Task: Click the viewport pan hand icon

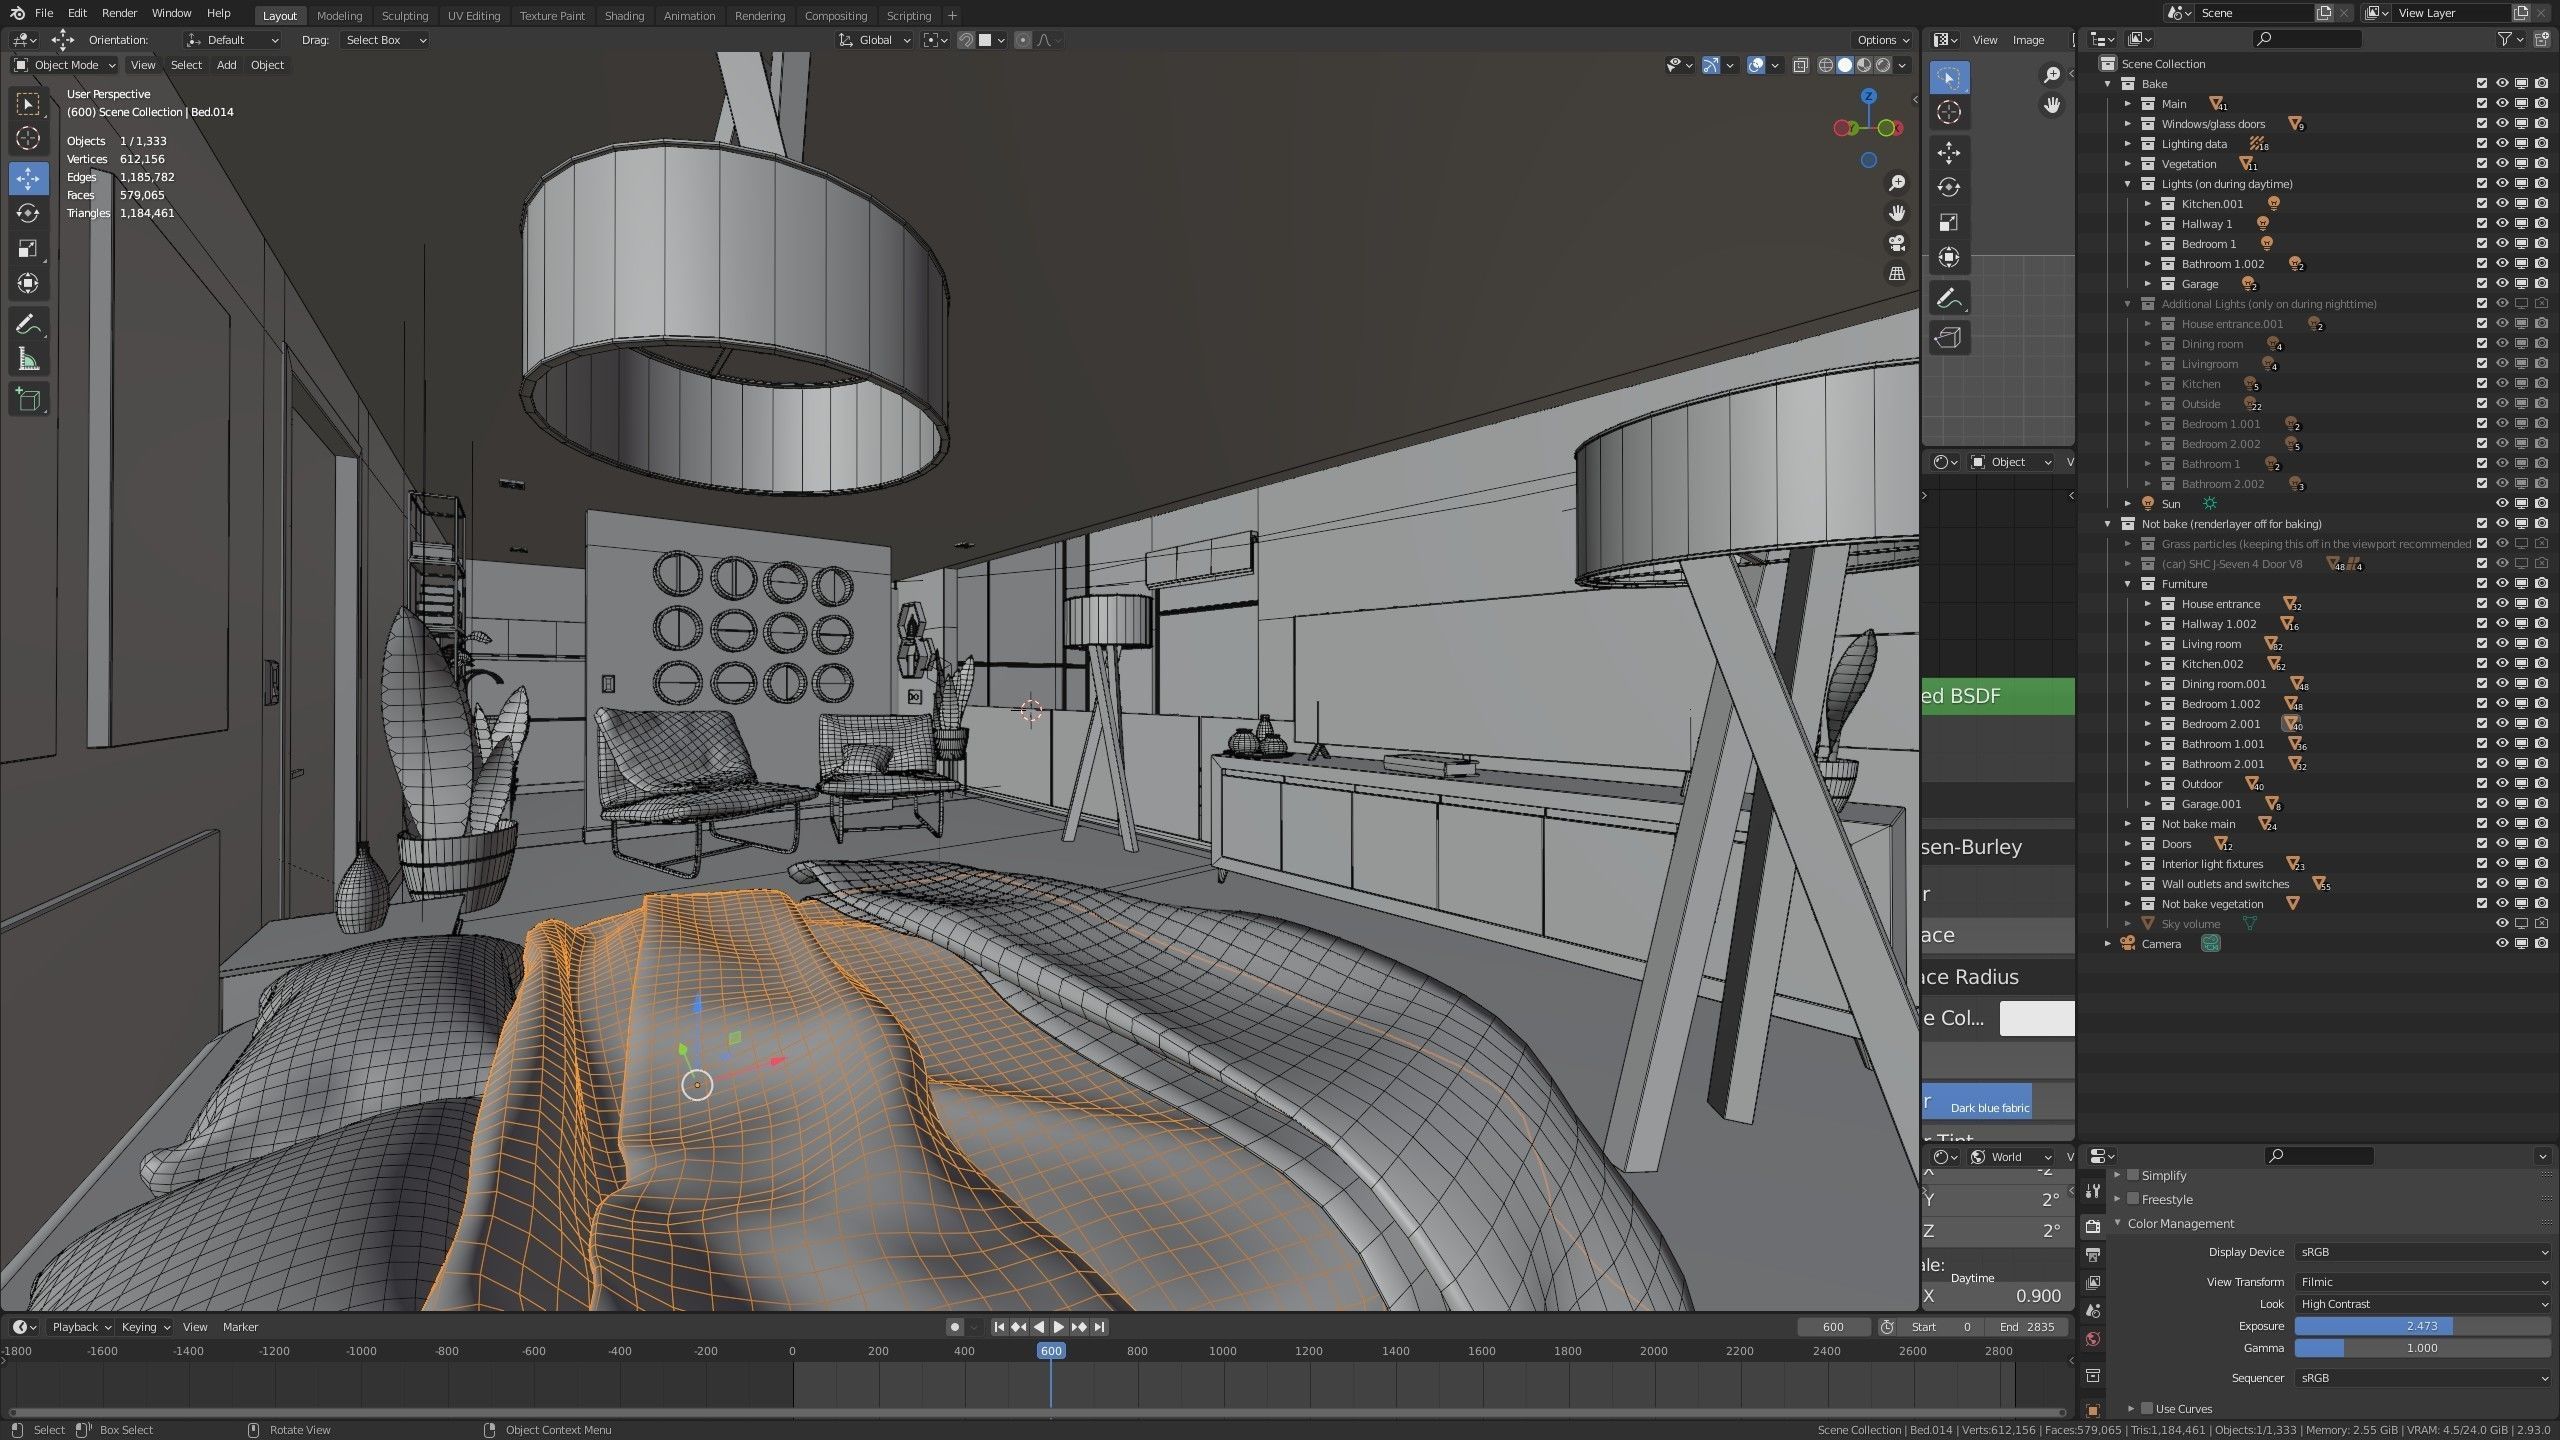Action: pos(1896,213)
